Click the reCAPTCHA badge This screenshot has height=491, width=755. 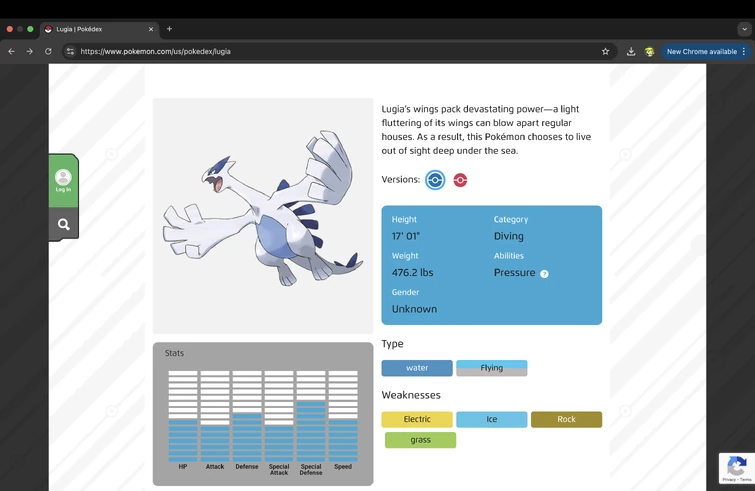(x=737, y=468)
